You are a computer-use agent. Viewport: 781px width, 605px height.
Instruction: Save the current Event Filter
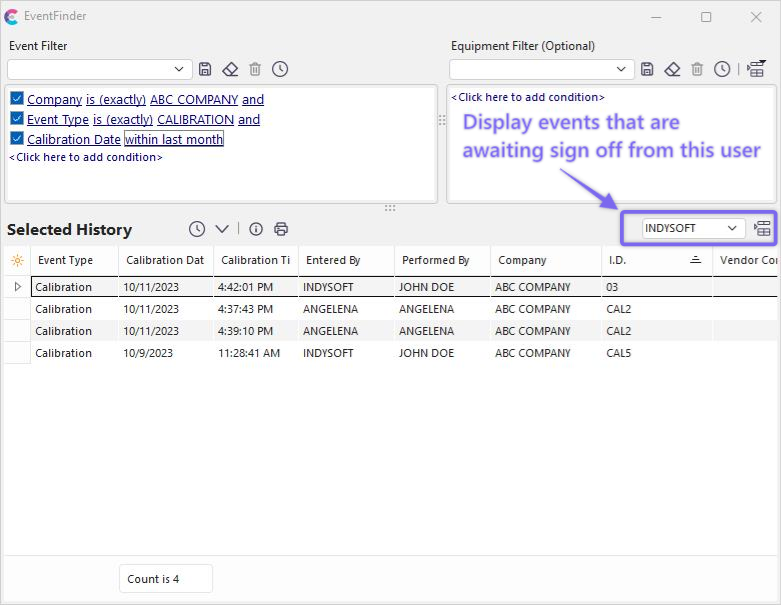[x=205, y=69]
